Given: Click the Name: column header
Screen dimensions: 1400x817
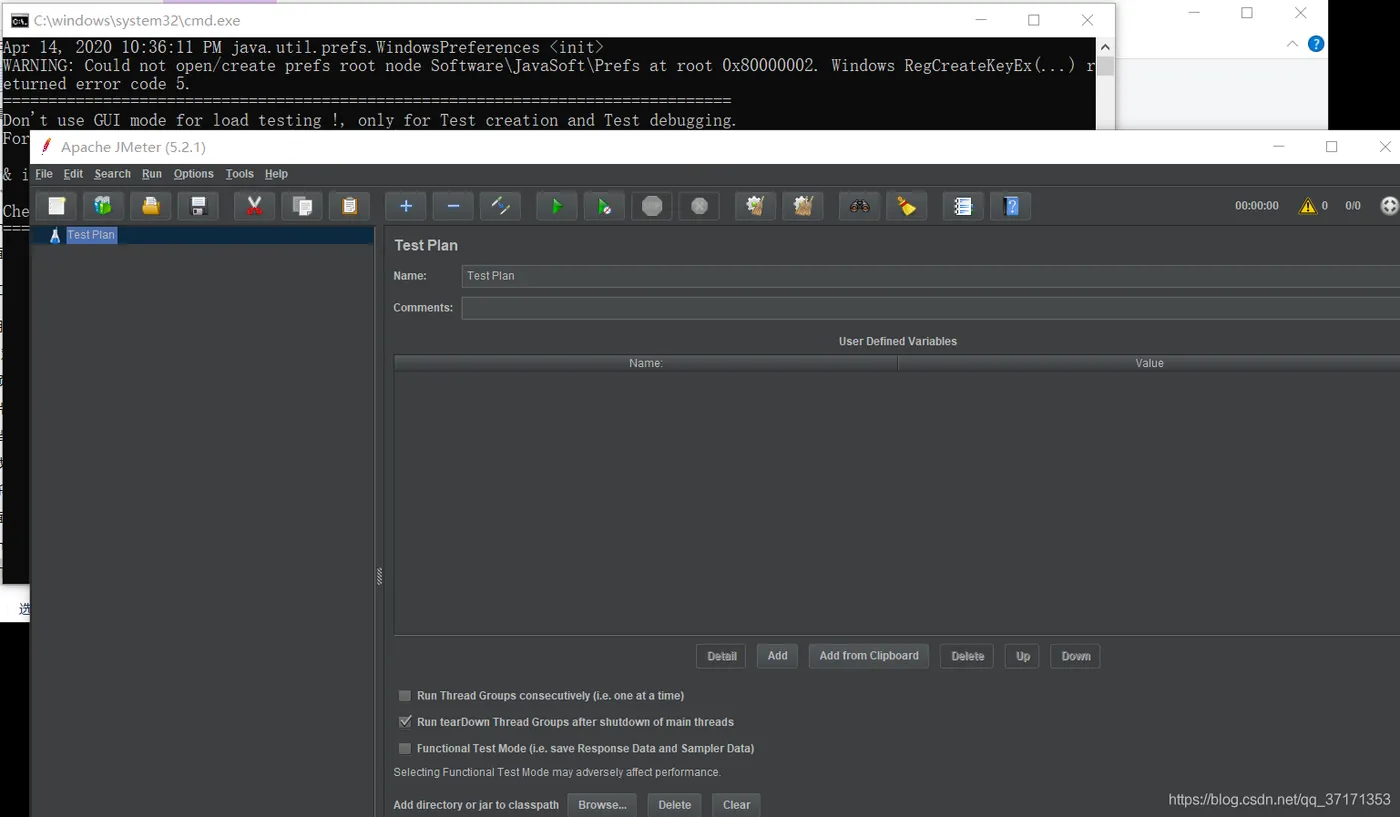Looking at the screenshot, I should click(x=646, y=363).
